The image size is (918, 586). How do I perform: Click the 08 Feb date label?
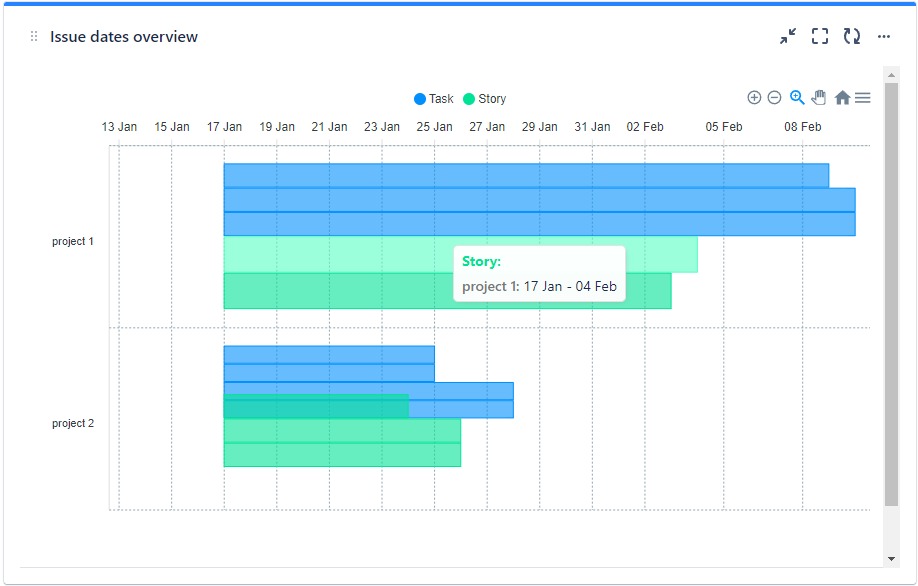(803, 127)
